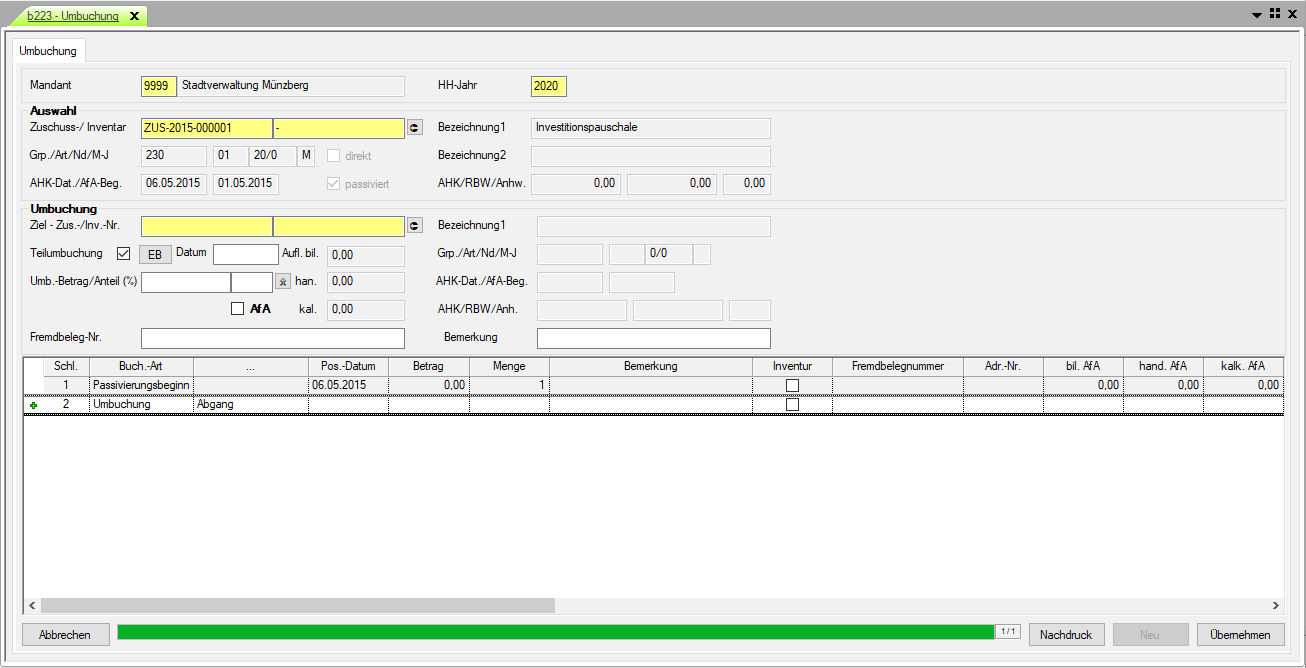This screenshot has height=668, width=1306.
Task: Click the lookup icon beside Zuschuss-/Inventar field
Action: click(x=415, y=128)
